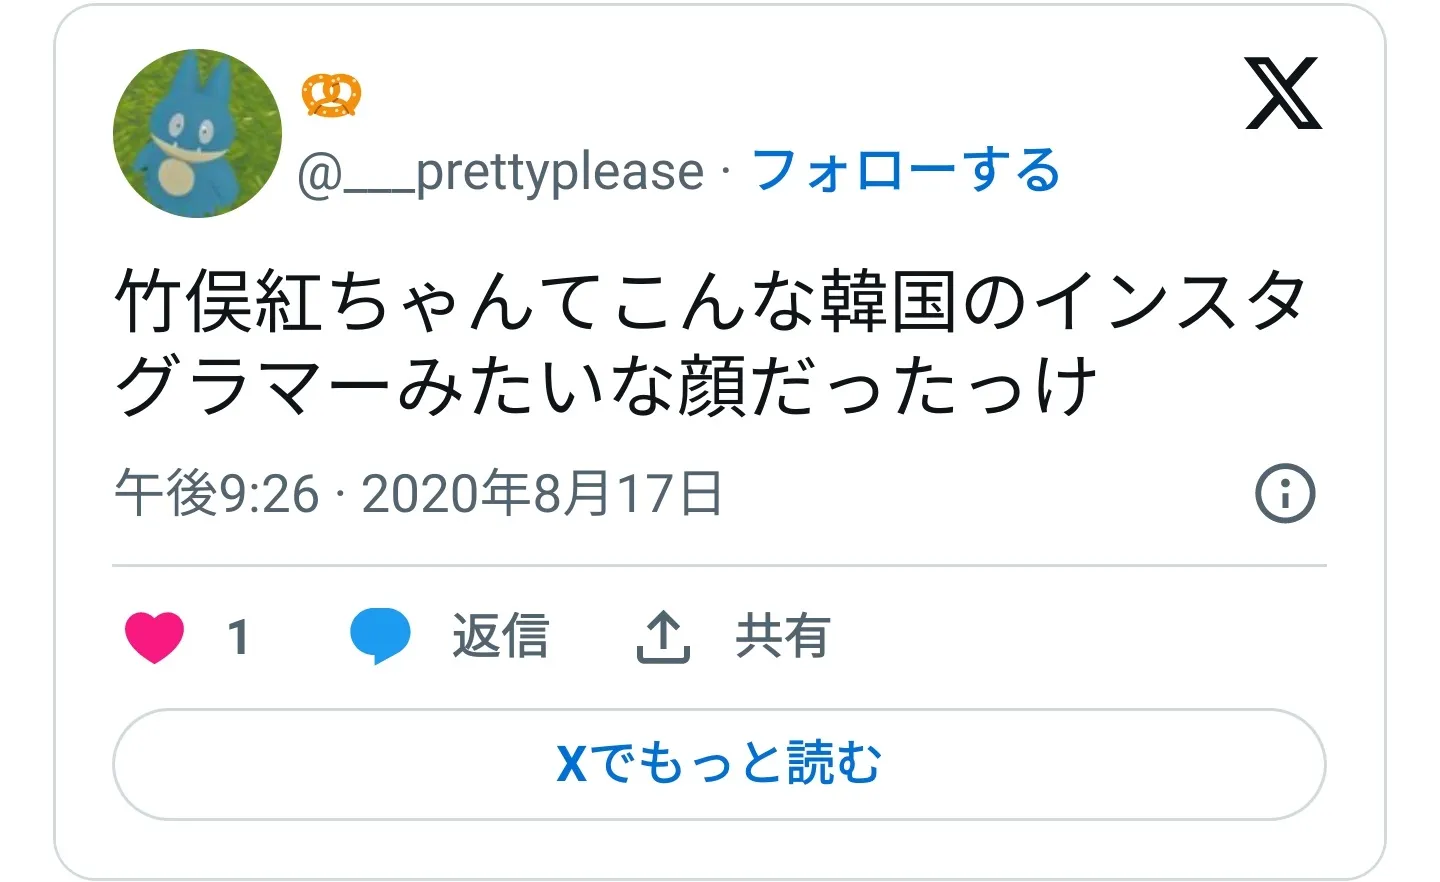Open the tweet line starting with 竹俣紅ちゃんて
The height and width of the screenshot is (882, 1440).
click(711, 301)
